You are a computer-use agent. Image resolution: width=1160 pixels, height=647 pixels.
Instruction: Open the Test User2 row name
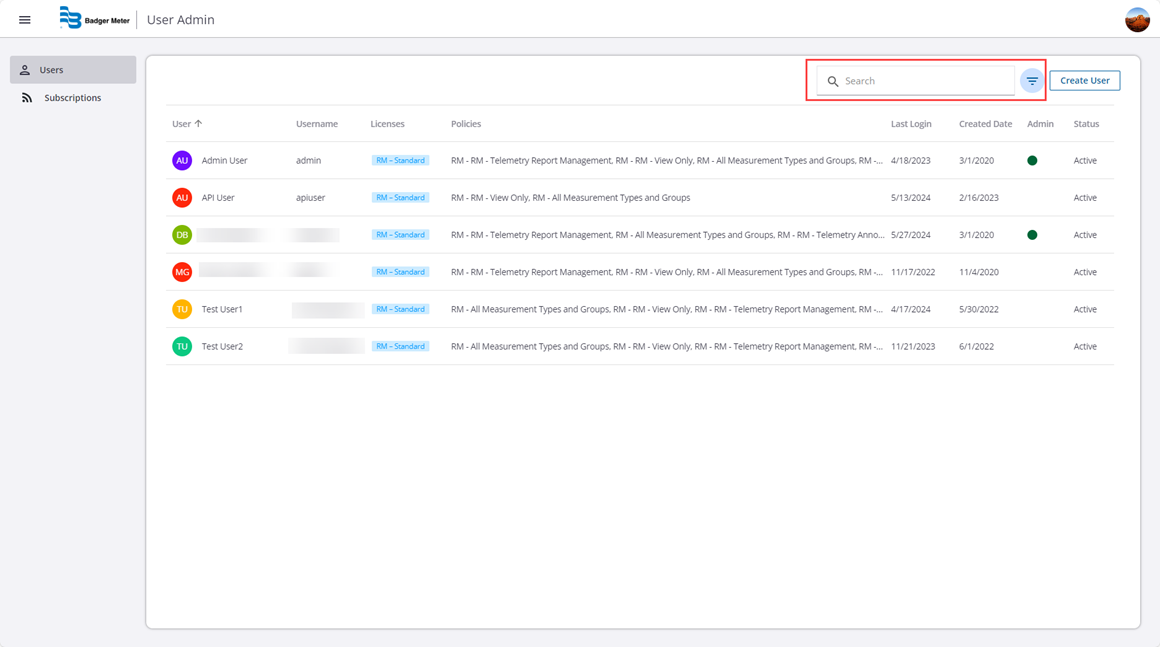pyautogui.click(x=222, y=346)
